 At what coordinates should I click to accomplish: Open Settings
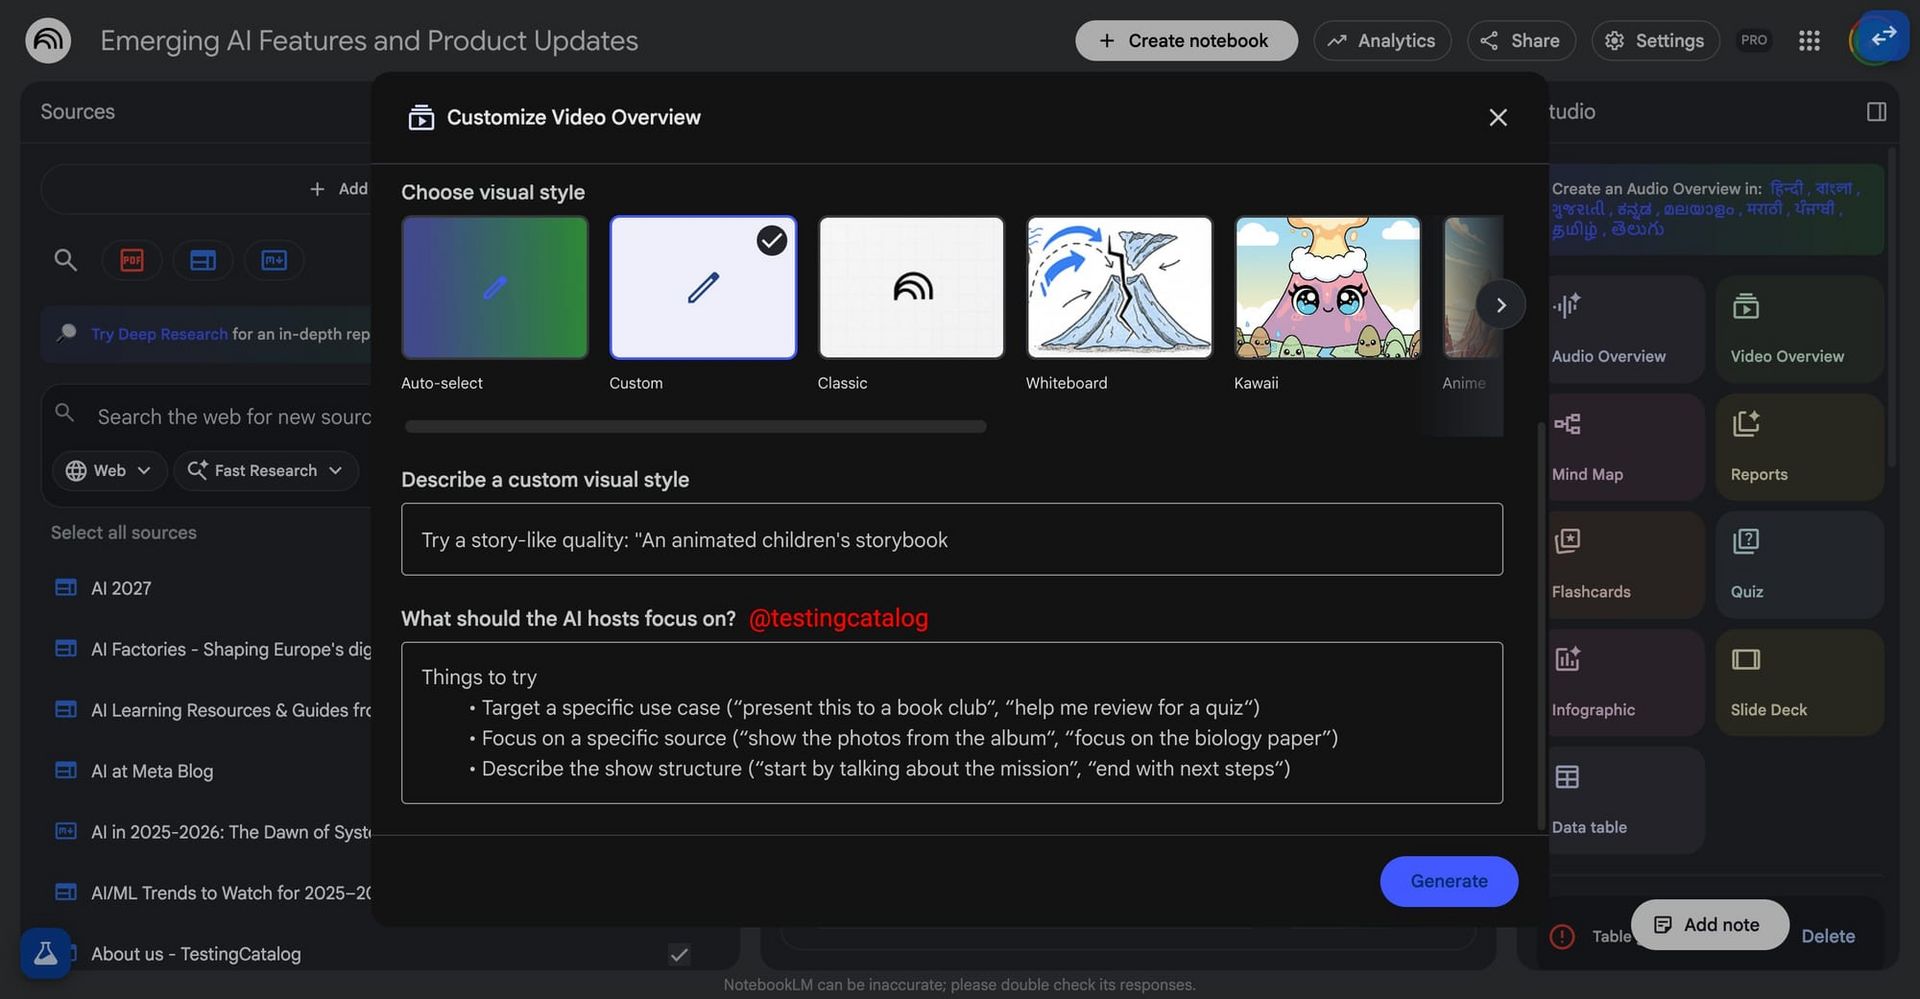[1655, 41]
